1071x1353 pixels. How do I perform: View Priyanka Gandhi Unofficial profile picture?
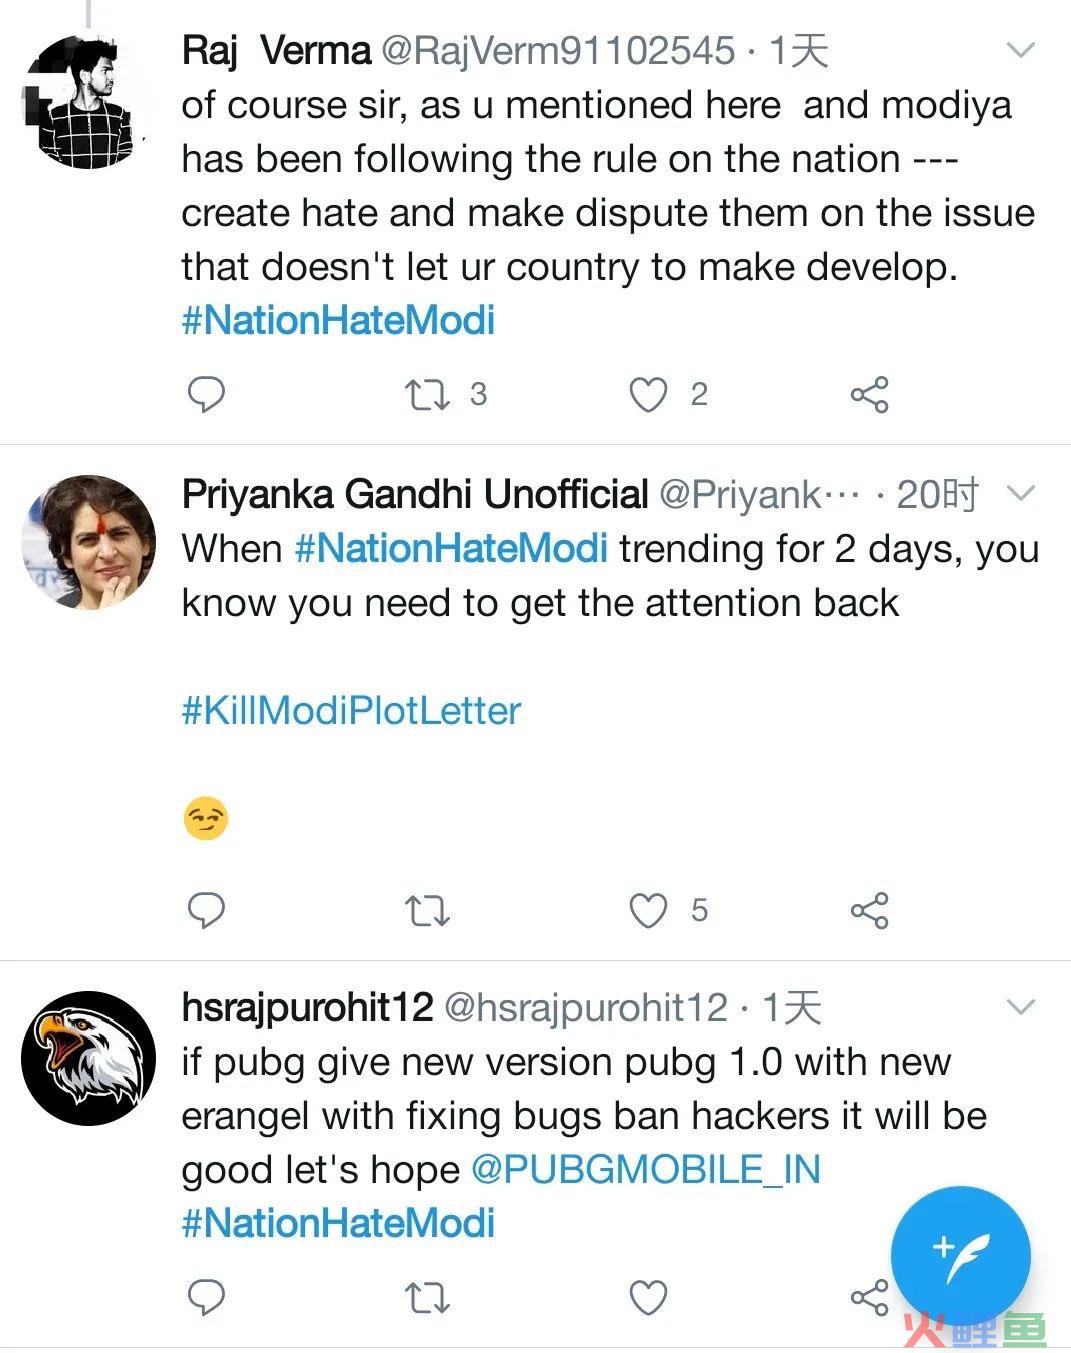tap(89, 542)
